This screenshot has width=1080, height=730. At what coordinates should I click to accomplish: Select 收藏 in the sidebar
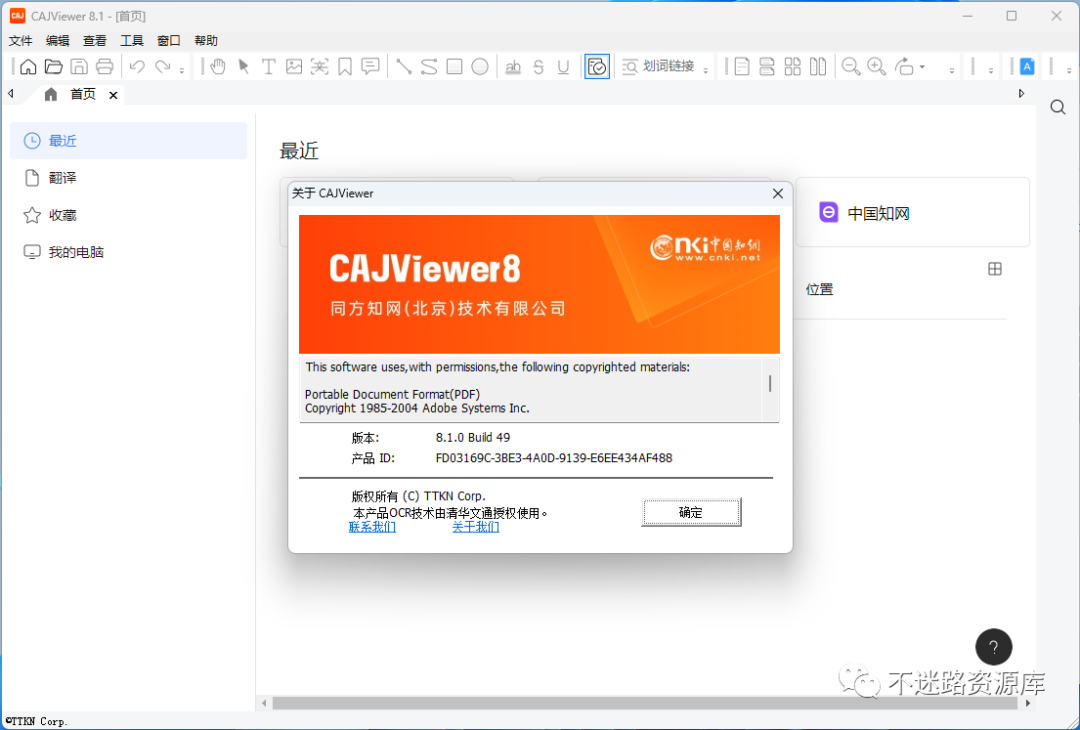pos(129,215)
